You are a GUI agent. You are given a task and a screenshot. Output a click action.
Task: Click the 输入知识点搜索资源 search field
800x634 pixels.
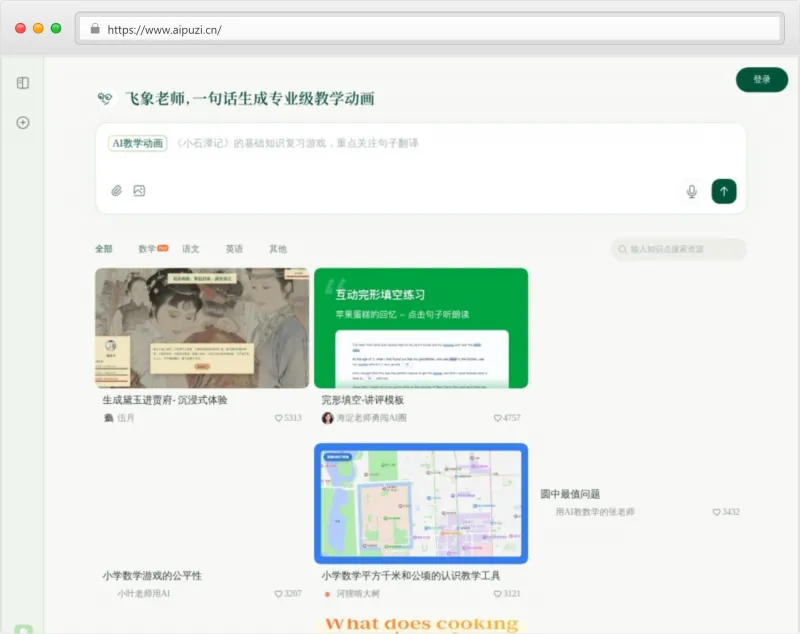[x=680, y=249]
